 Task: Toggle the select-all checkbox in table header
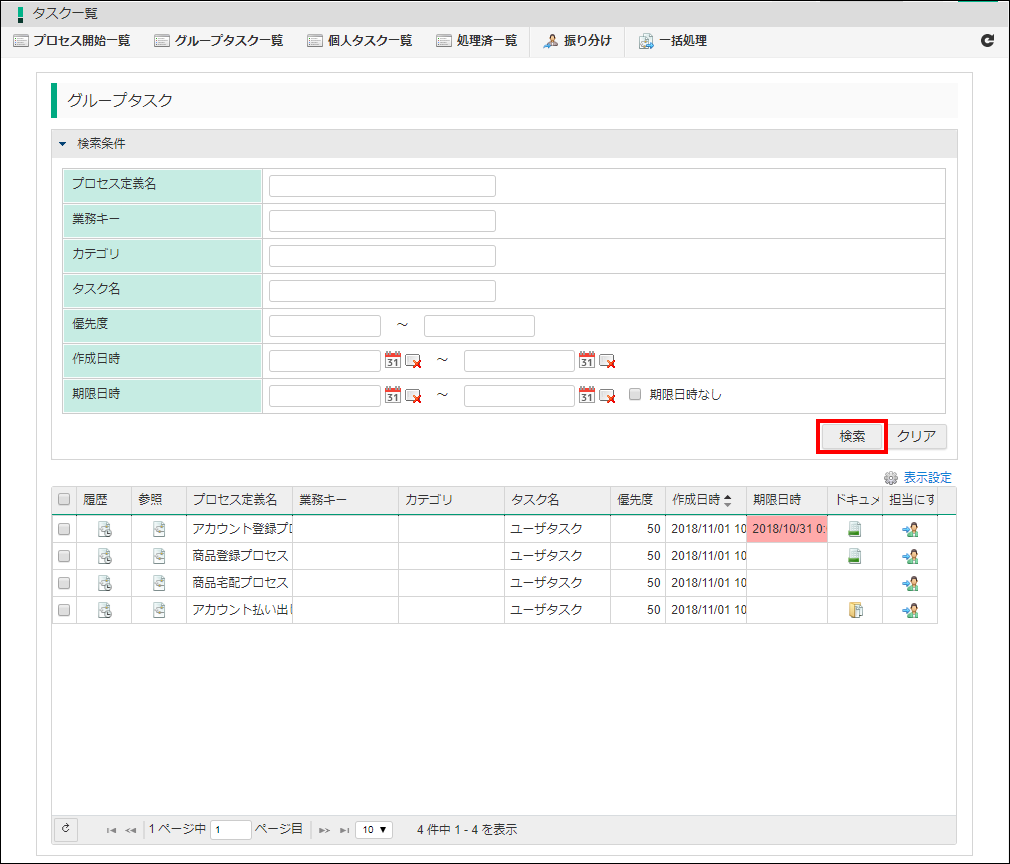coord(65,500)
